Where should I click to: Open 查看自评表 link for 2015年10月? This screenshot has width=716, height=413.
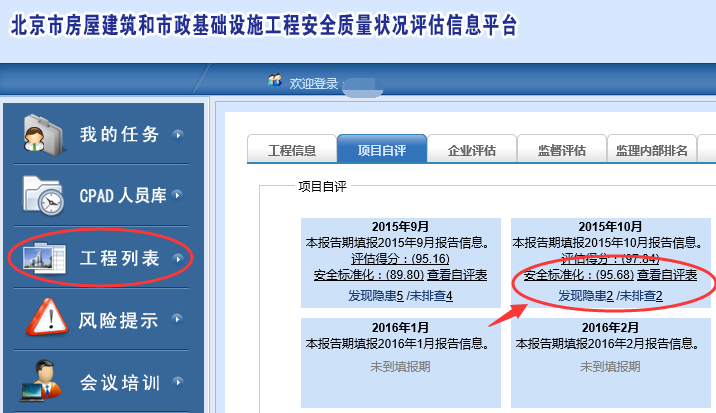(x=667, y=275)
